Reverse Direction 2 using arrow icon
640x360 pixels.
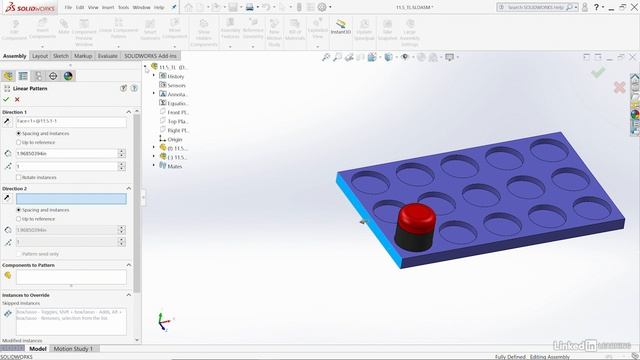coord(7,198)
